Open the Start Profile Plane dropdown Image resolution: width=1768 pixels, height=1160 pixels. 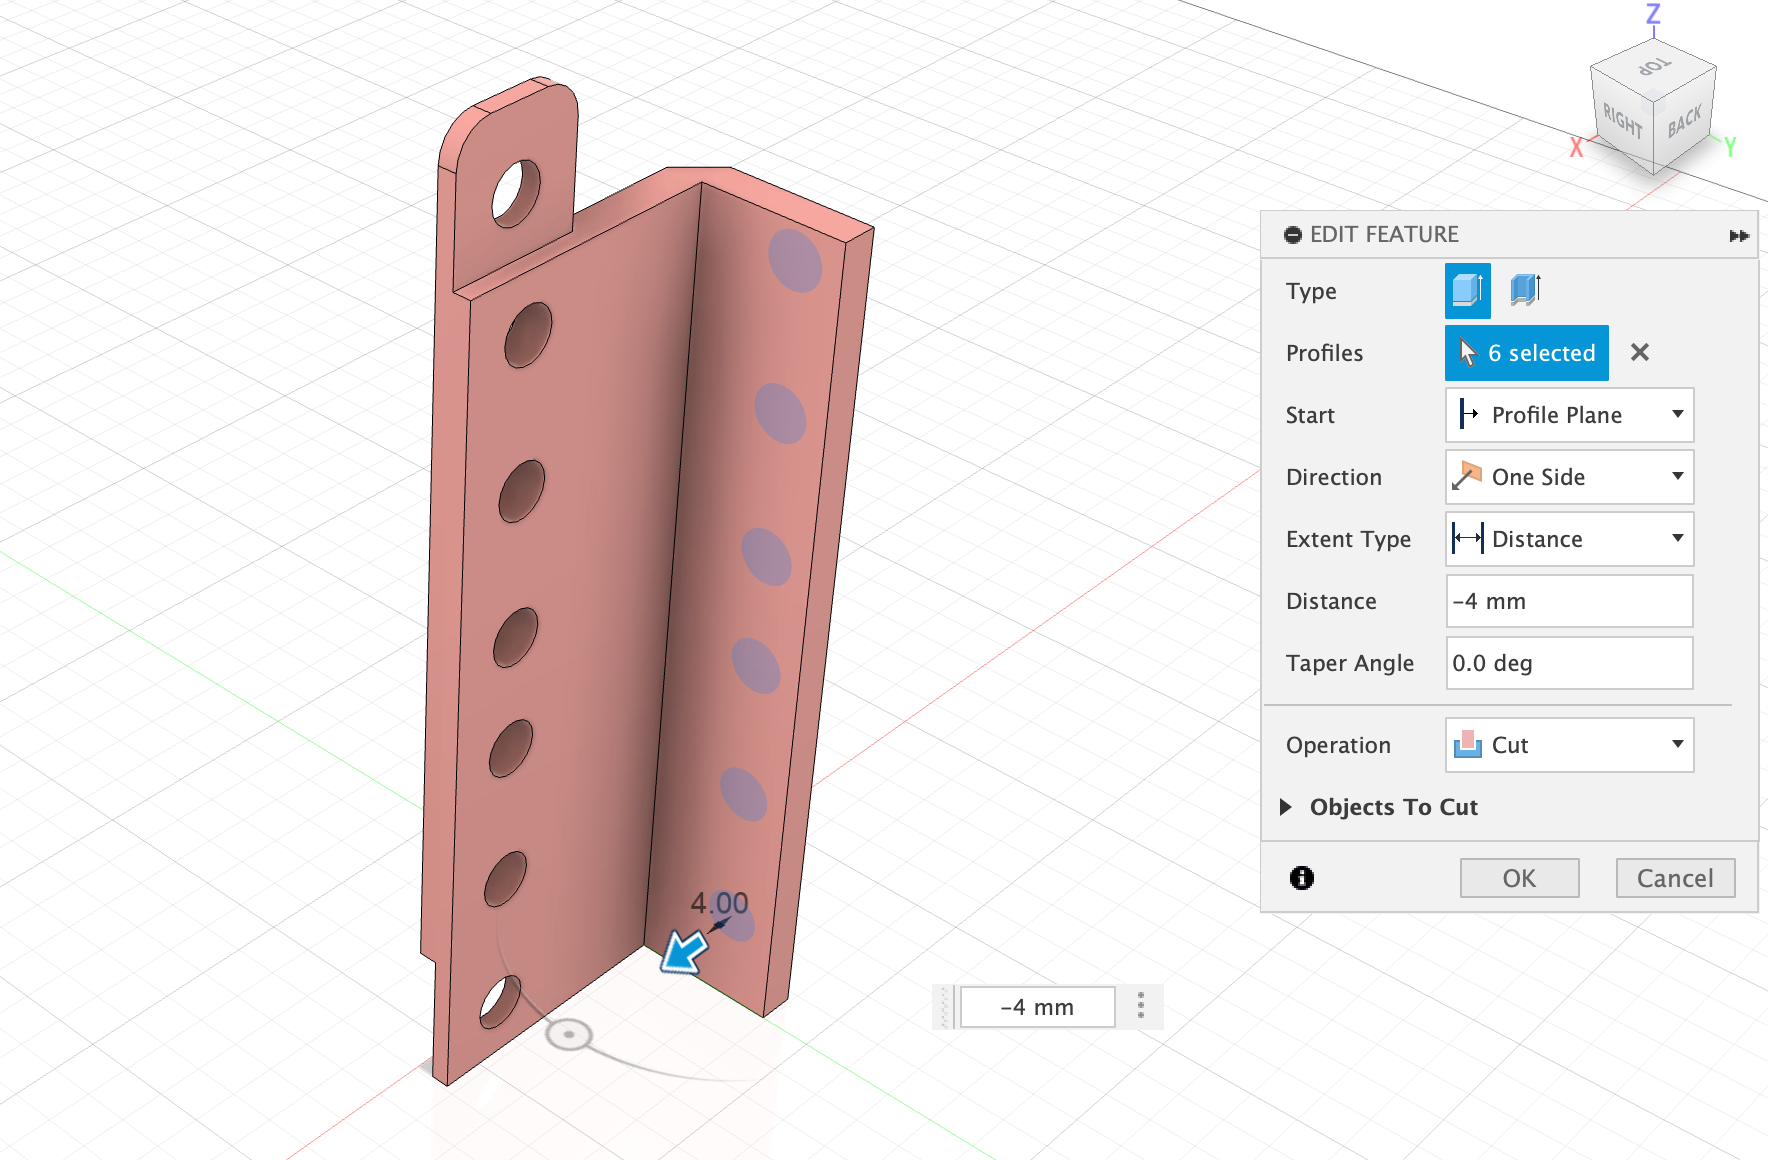(1569, 415)
